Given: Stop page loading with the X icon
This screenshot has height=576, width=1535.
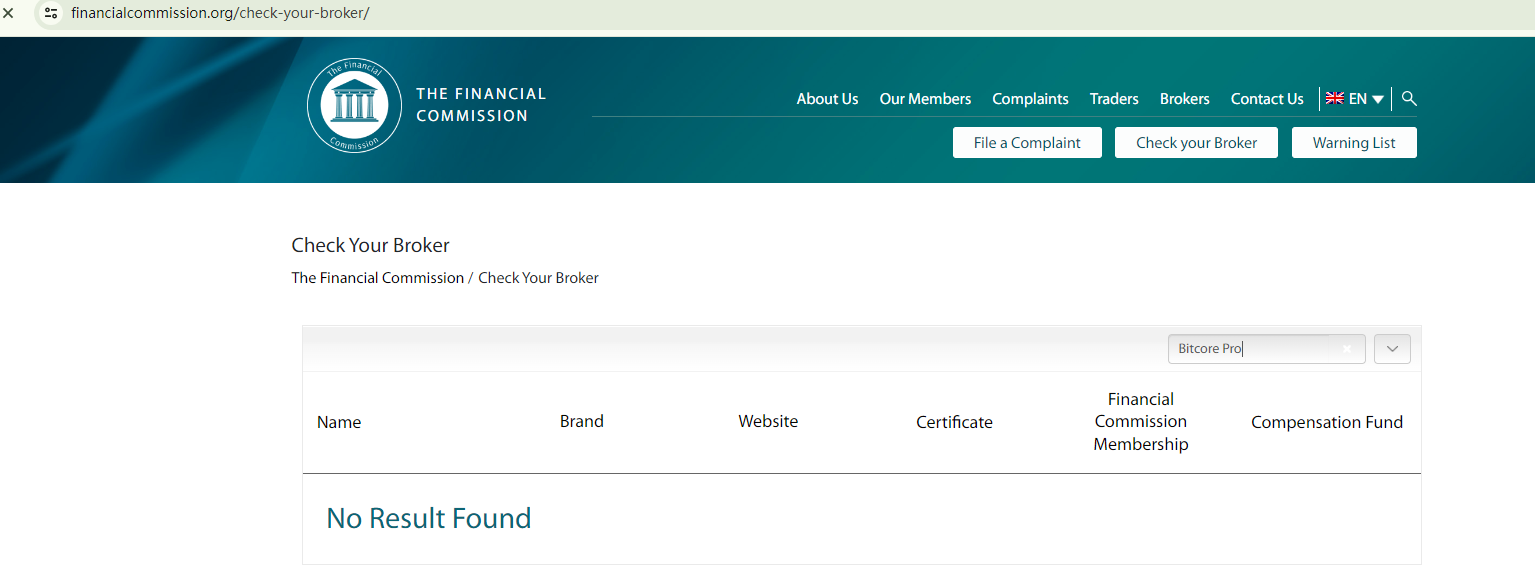Looking at the screenshot, I should (8, 14).
